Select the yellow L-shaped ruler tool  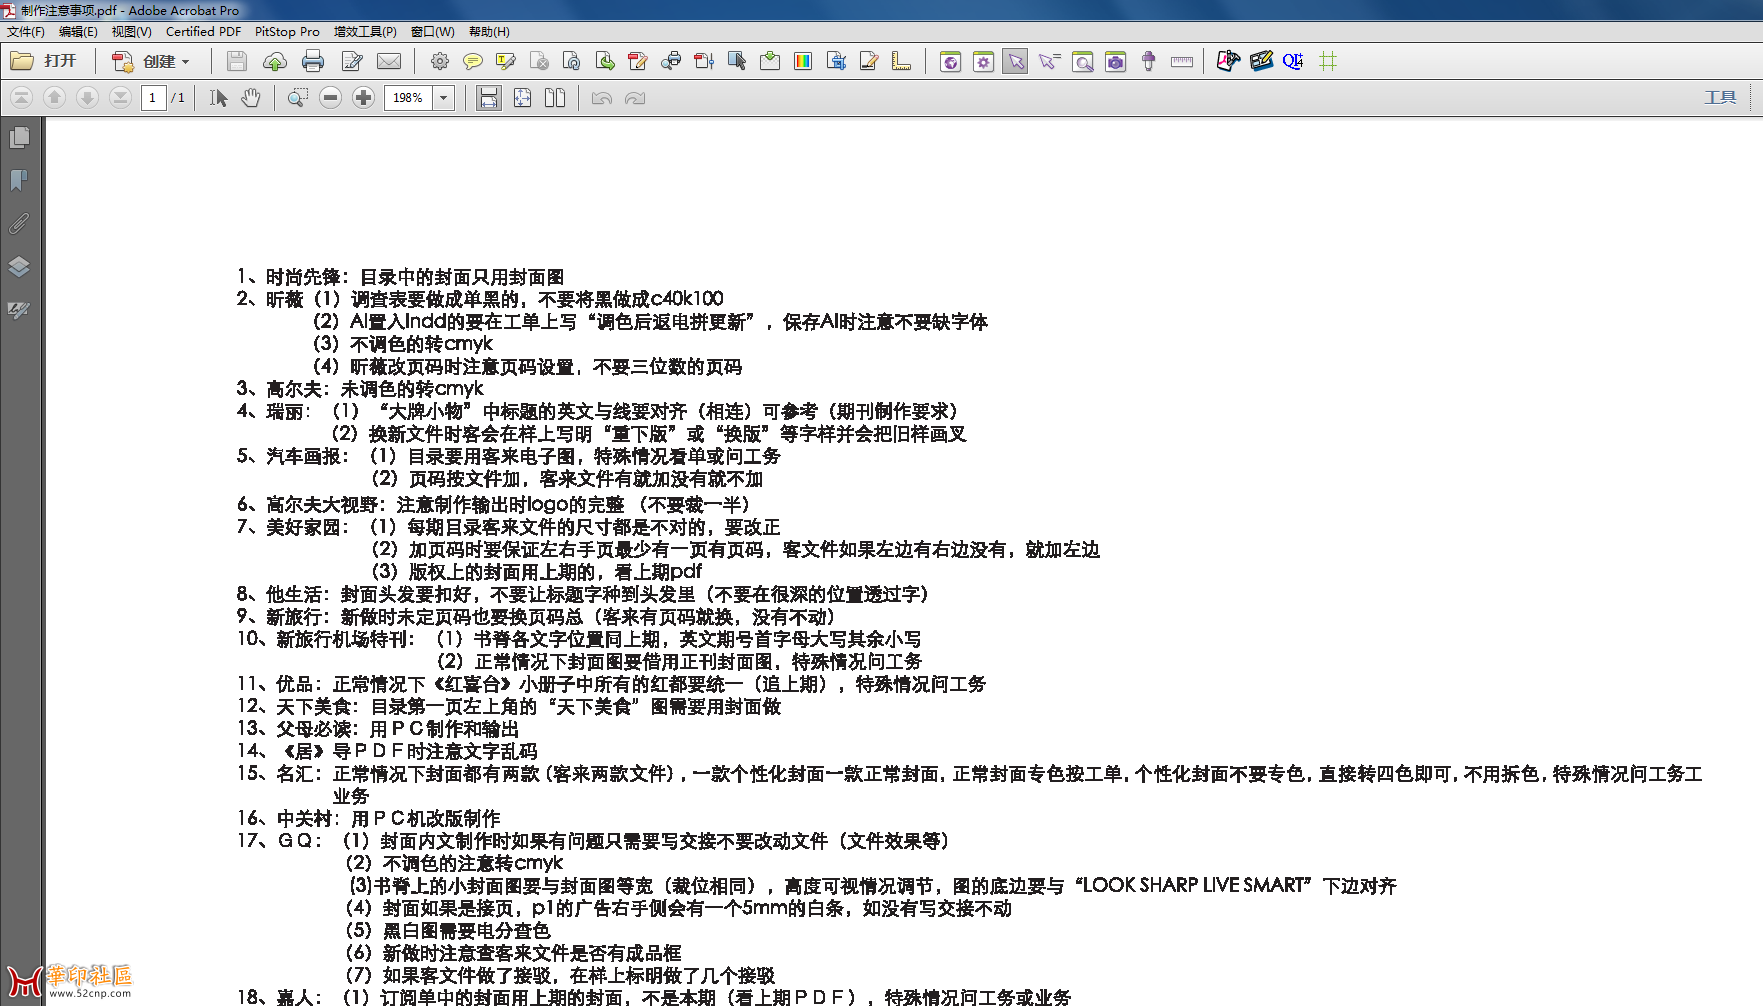tap(901, 61)
